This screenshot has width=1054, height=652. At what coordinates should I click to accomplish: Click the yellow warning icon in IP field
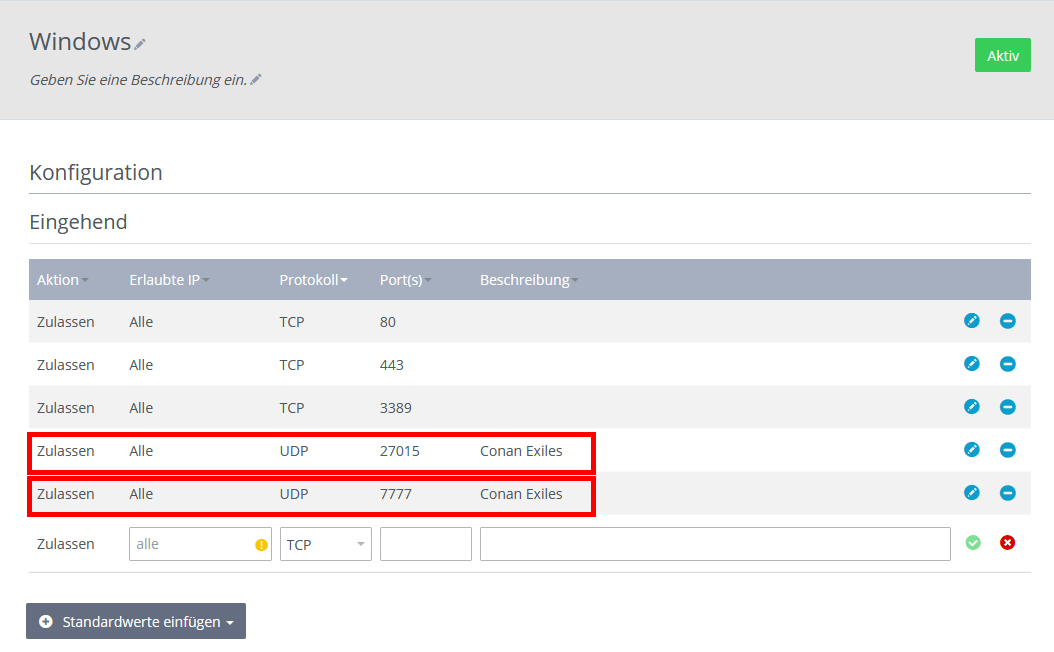(x=261, y=545)
